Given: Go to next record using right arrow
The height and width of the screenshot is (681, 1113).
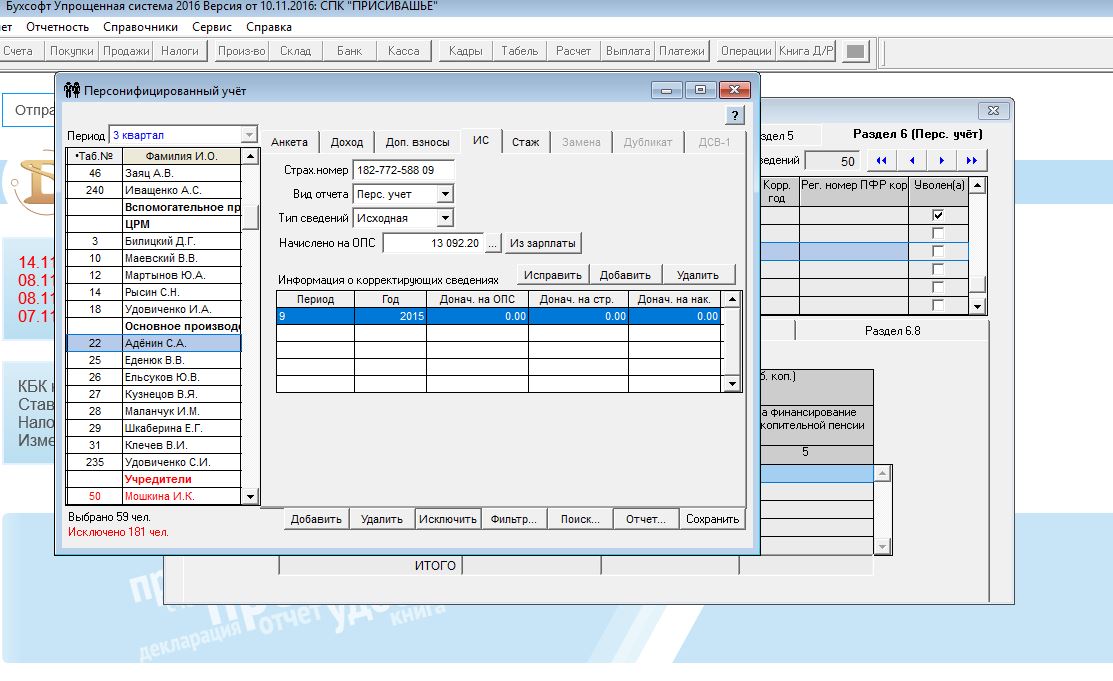Looking at the screenshot, I should pos(942,160).
